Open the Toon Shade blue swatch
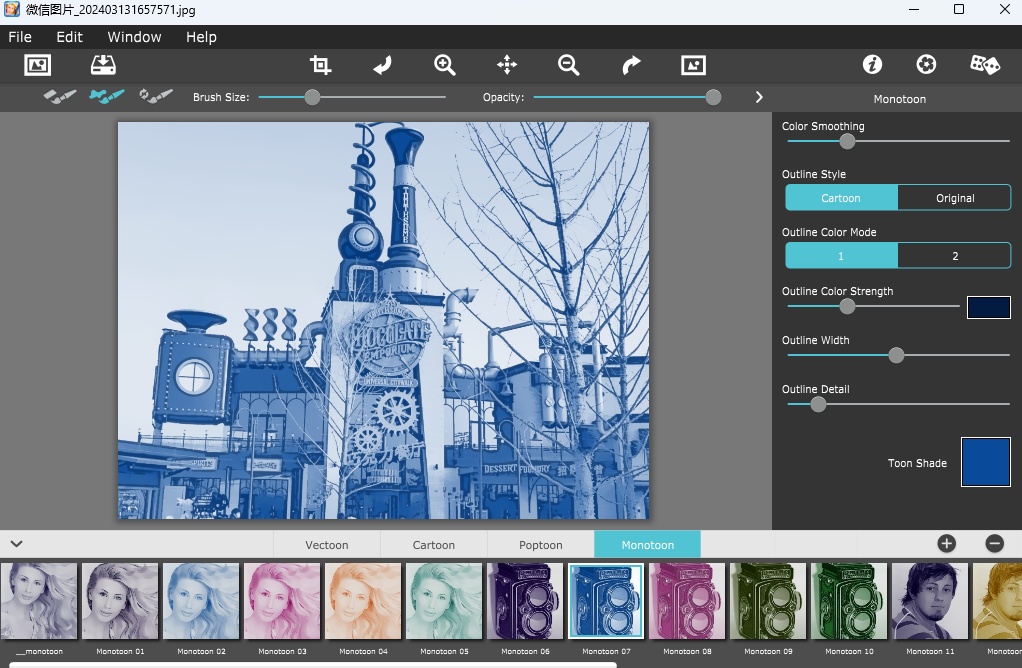1022x668 pixels. [x=986, y=462]
